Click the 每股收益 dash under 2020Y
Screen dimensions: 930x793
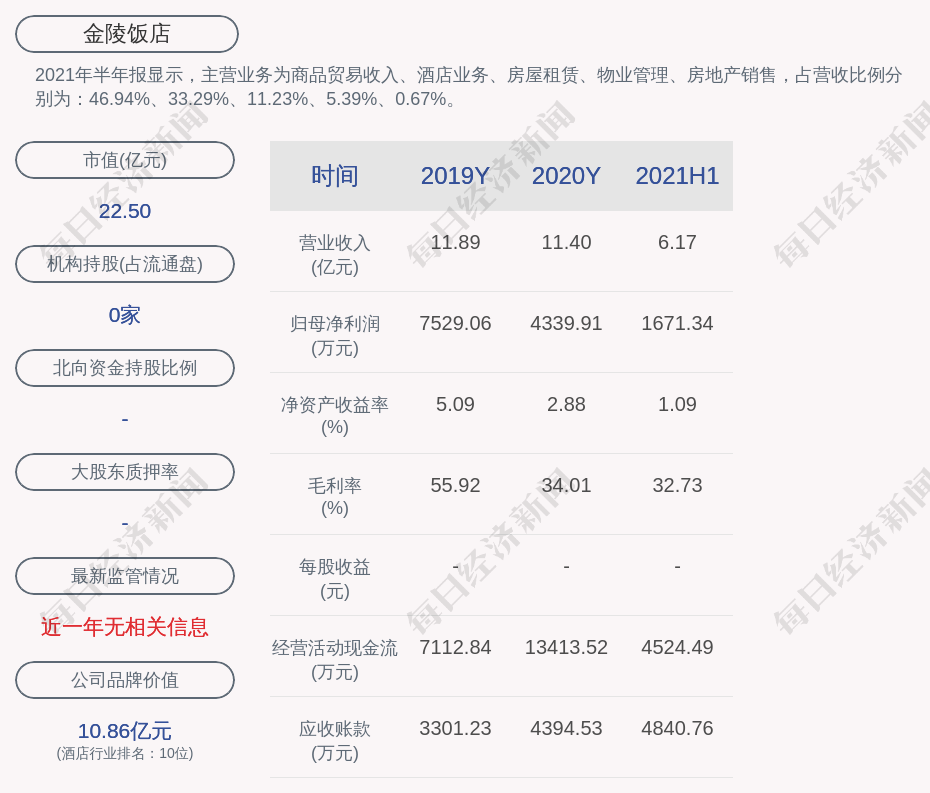click(x=566, y=567)
